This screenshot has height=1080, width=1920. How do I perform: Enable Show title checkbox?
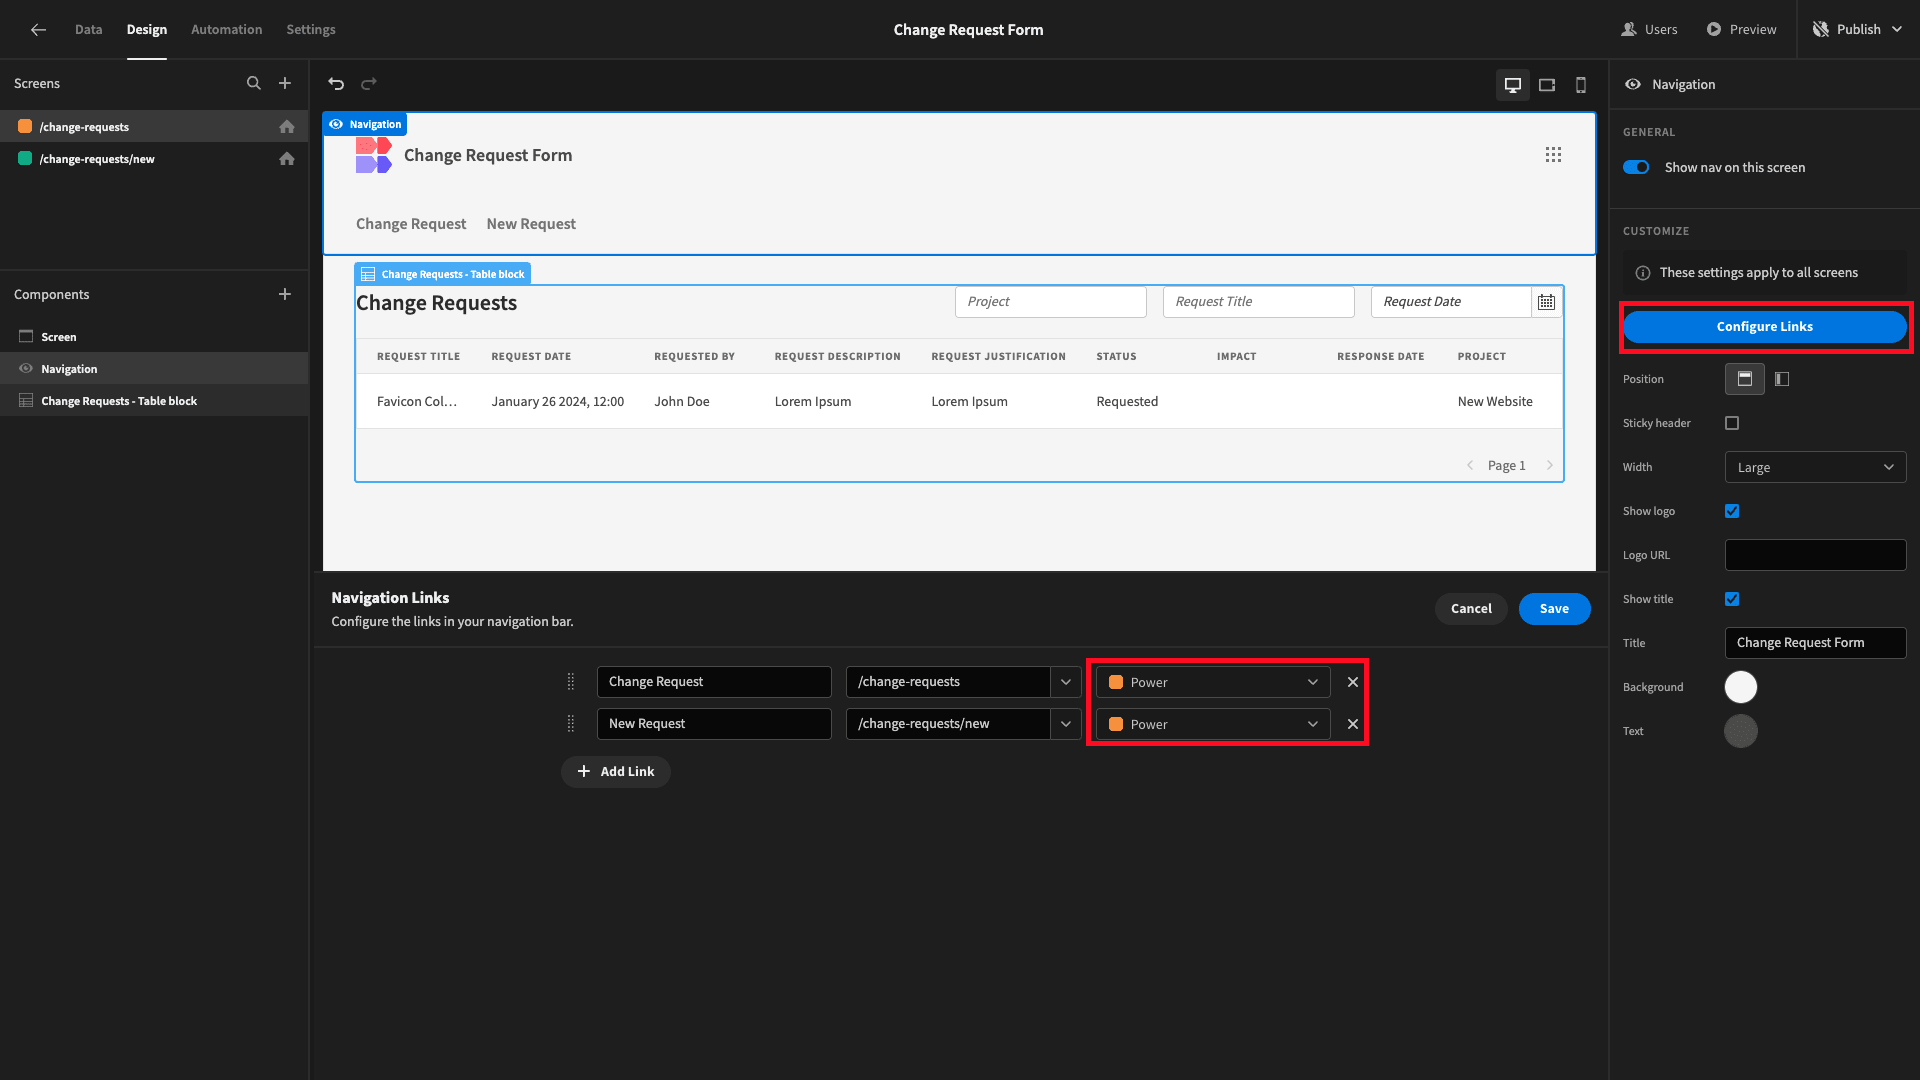[x=1733, y=599]
